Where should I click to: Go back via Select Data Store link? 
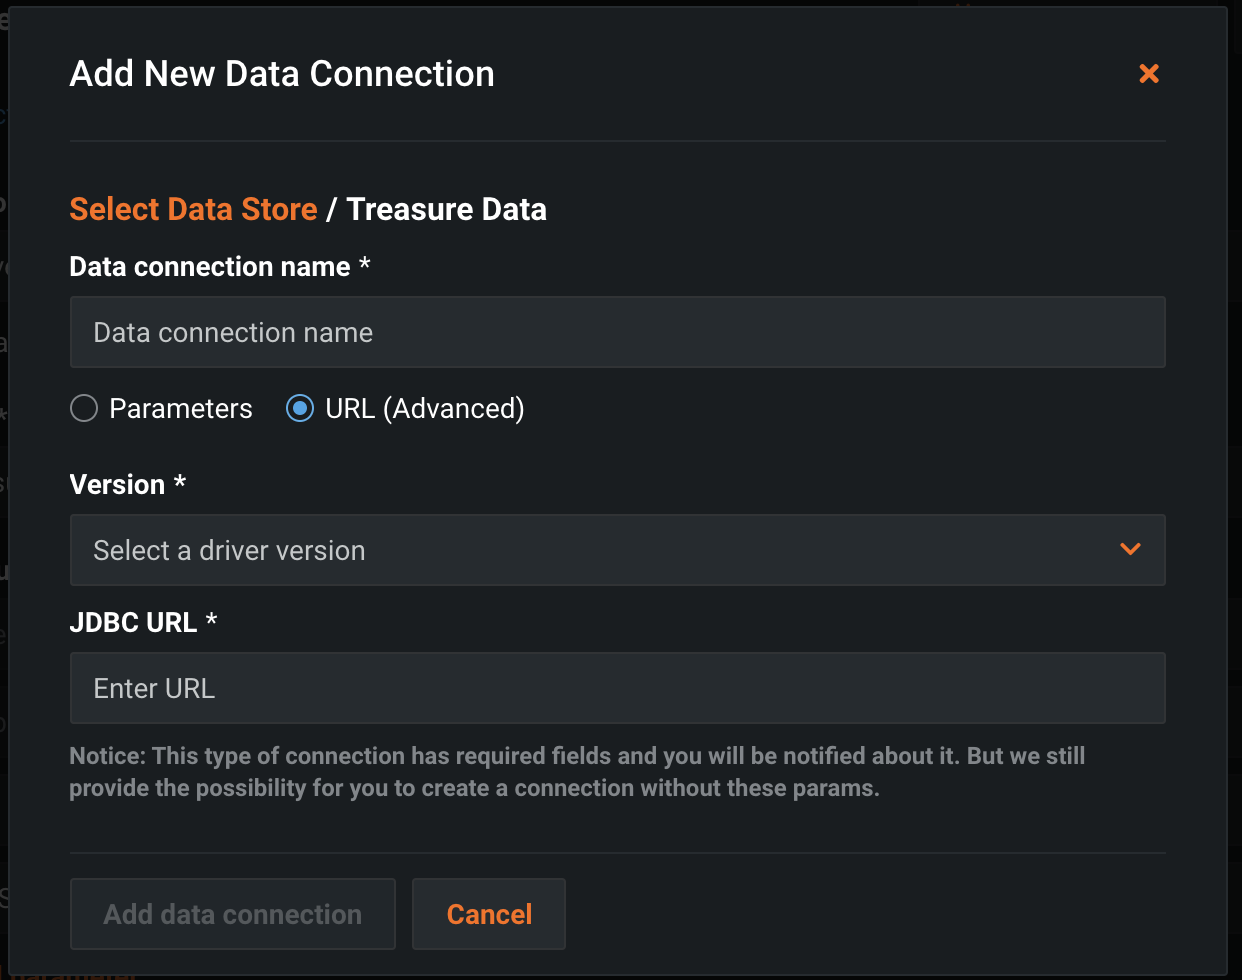[193, 209]
